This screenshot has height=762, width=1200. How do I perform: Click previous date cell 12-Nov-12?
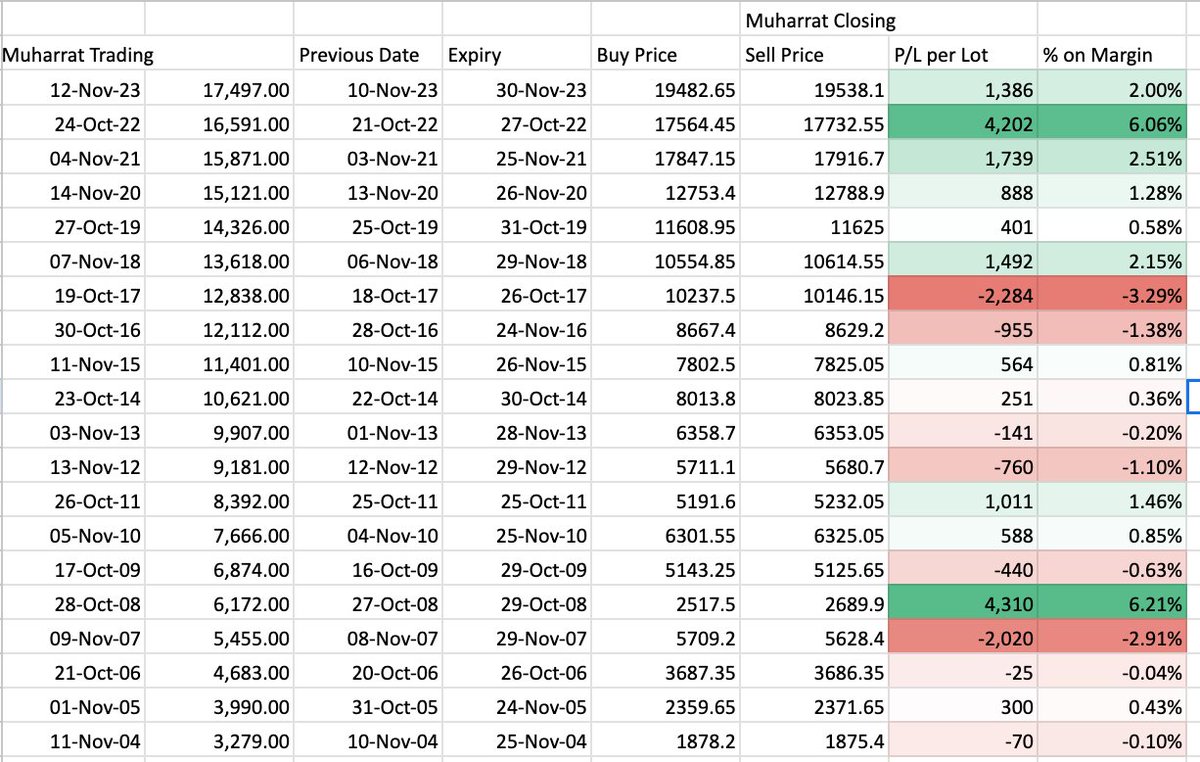click(x=368, y=465)
